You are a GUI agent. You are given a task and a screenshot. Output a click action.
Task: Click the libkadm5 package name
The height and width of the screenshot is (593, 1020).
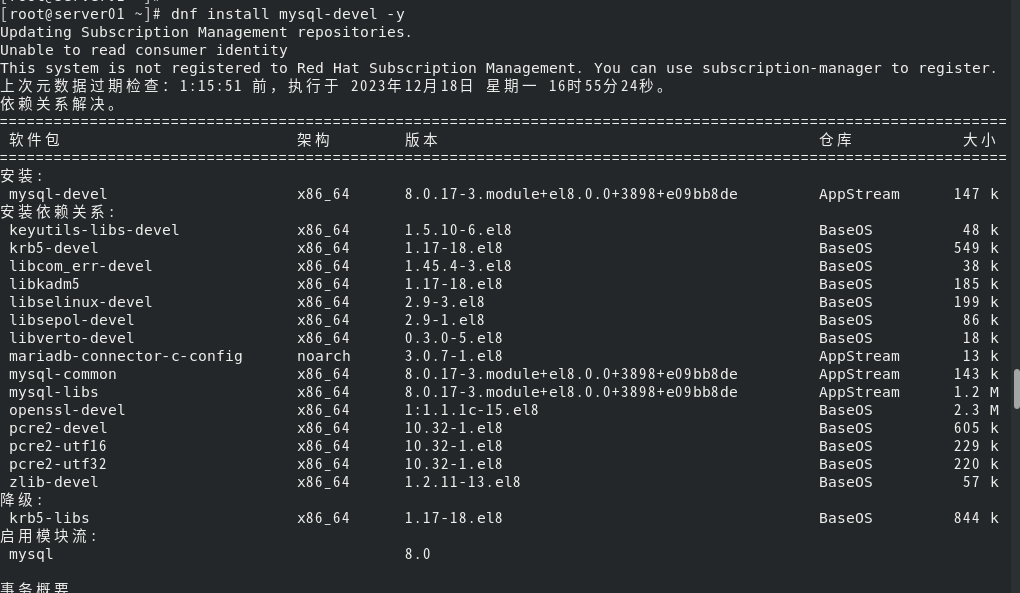(x=45, y=284)
